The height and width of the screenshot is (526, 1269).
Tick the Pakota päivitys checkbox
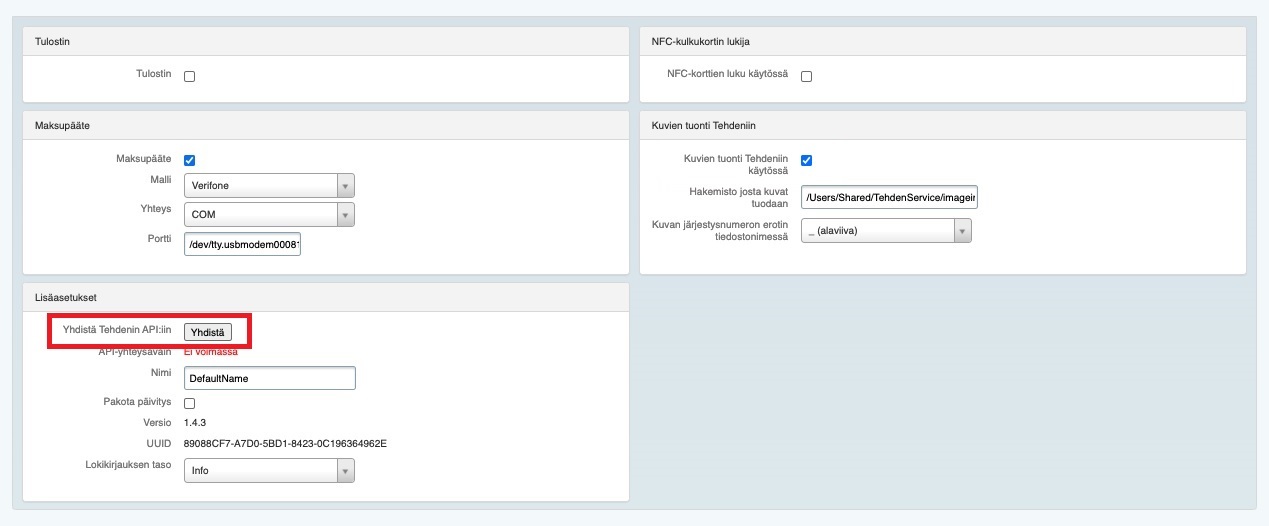click(190, 403)
